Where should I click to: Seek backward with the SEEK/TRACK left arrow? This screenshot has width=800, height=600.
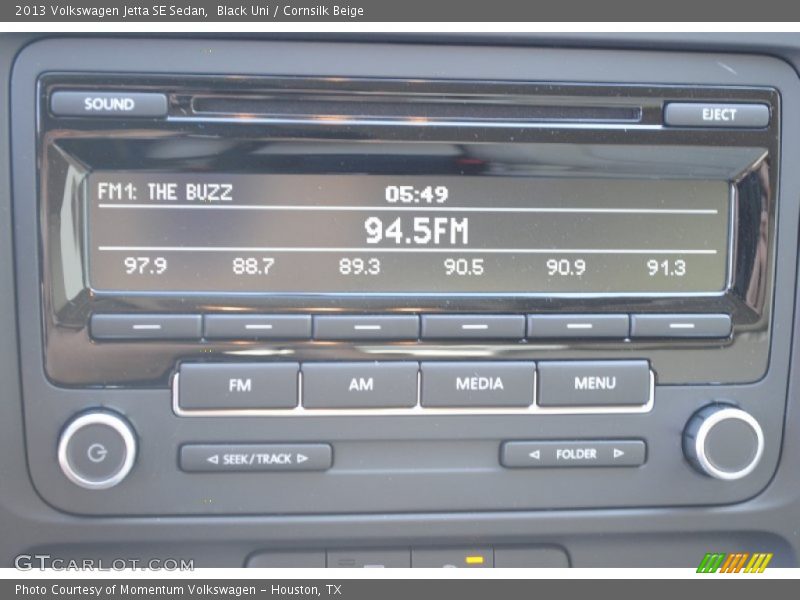coord(213,459)
